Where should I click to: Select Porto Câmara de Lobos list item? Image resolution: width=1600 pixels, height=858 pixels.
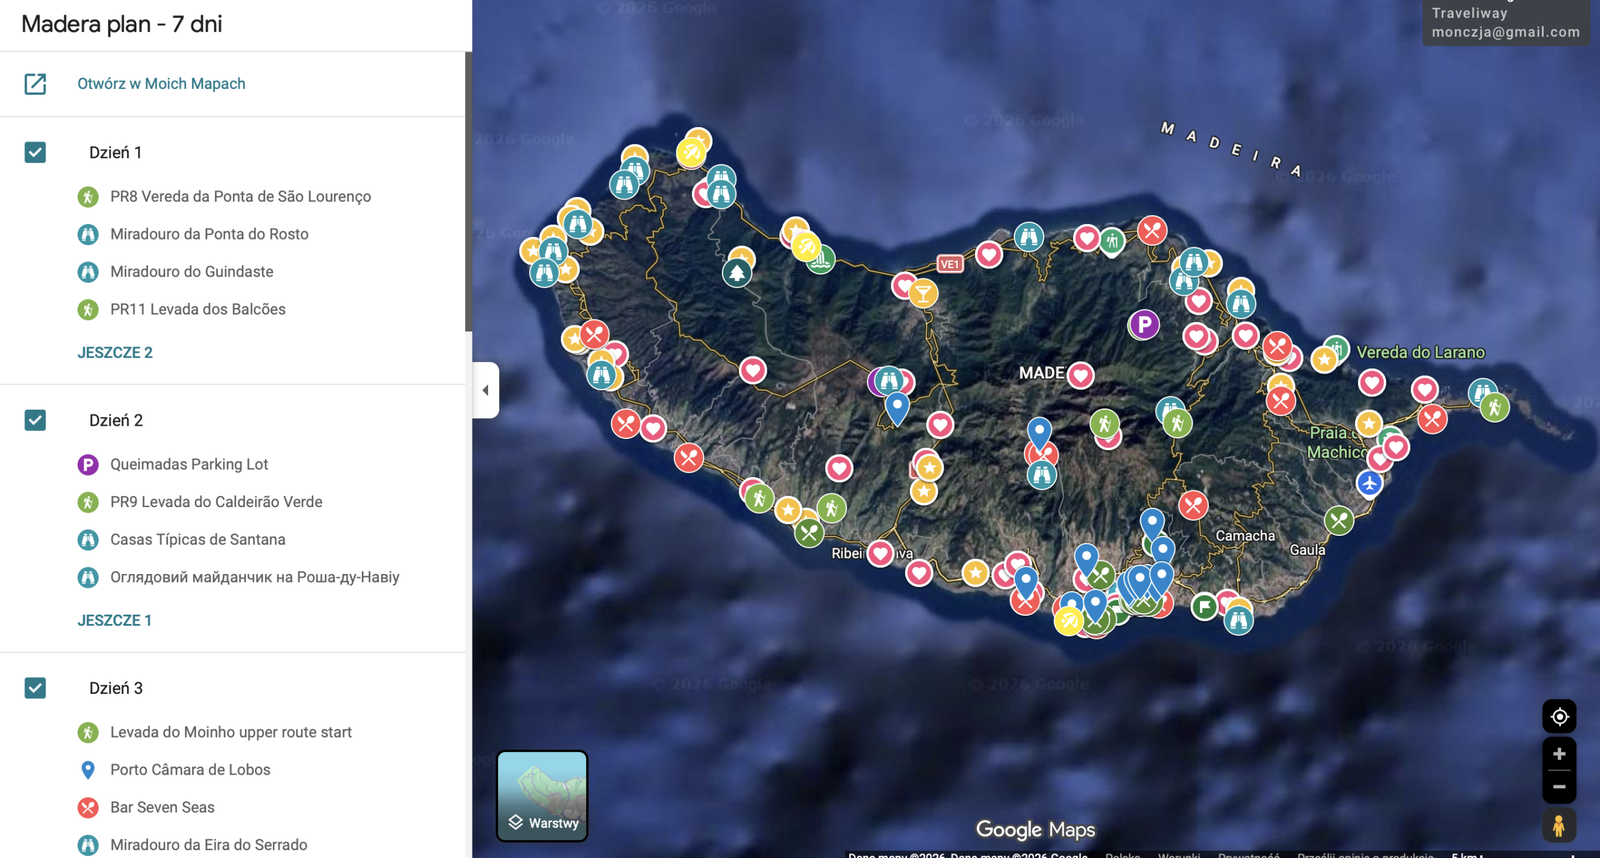pyautogui.click(x=190, y=770)
